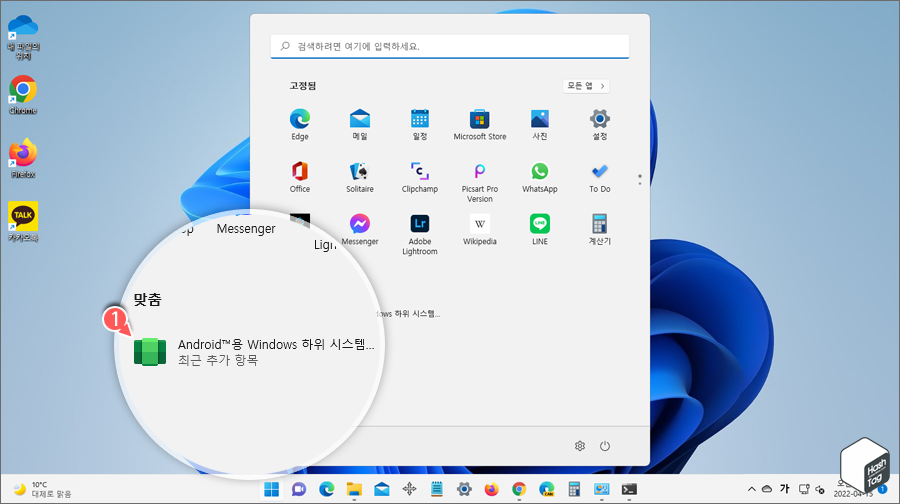This screenshot has width=900, height=504.
Task: Select the 카카오톡 desktop shortcut
Action: point(23,222)
